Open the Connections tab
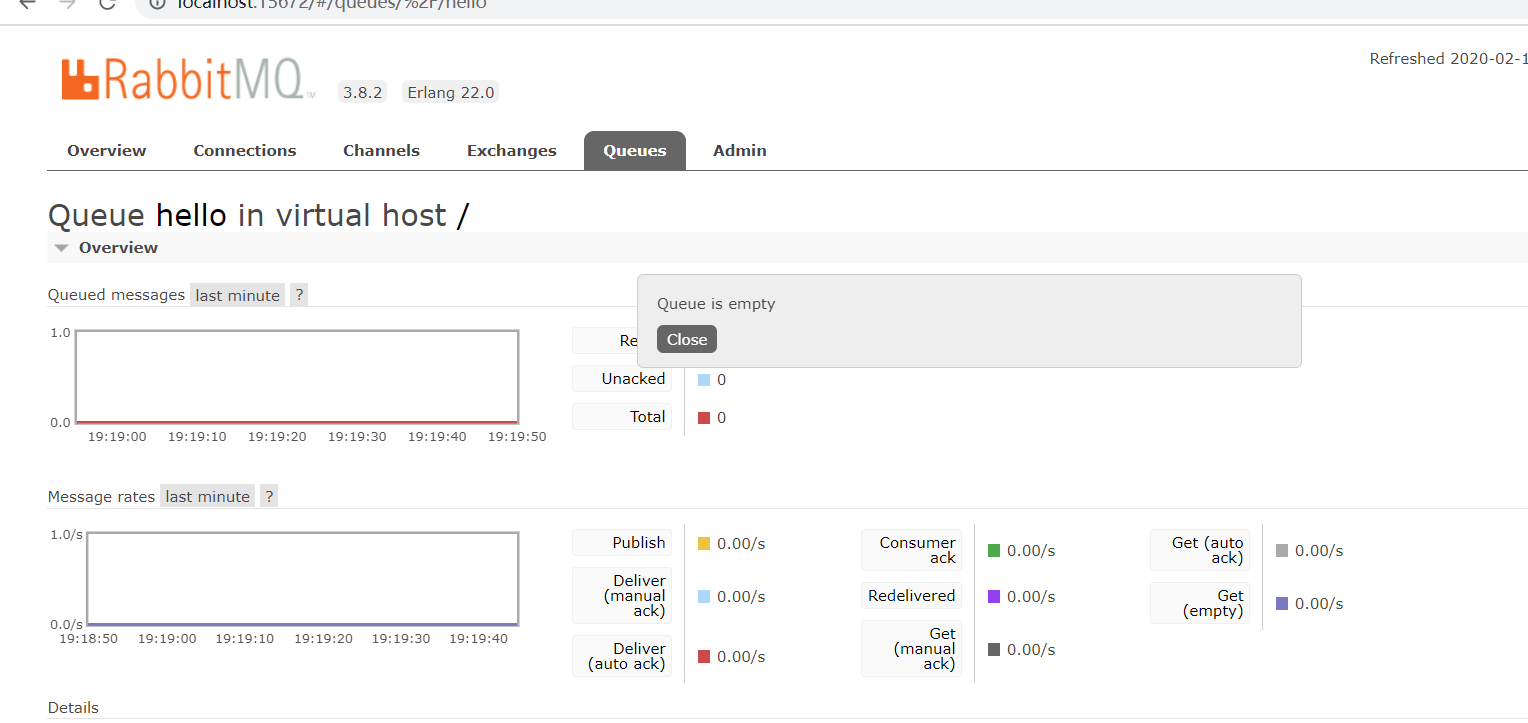This screenshot has width=1528, height=723. (x=245, y=151)
